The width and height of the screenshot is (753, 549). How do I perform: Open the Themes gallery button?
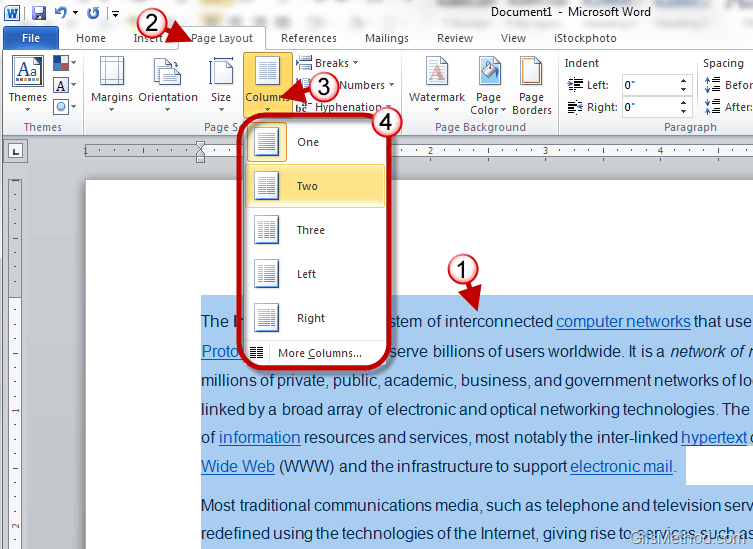click(x=28, y=84)
